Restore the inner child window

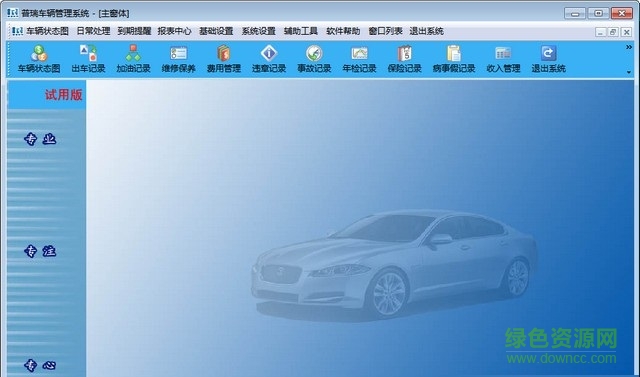tap(613, 32)
